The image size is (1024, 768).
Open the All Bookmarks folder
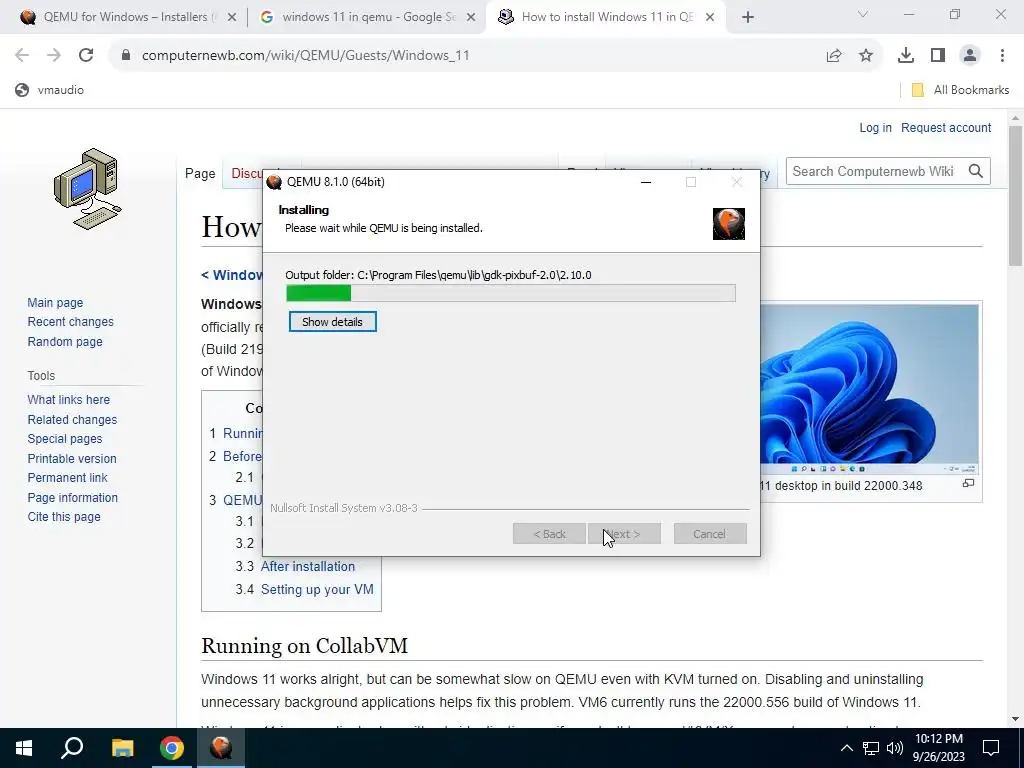(x=960, y=90)
